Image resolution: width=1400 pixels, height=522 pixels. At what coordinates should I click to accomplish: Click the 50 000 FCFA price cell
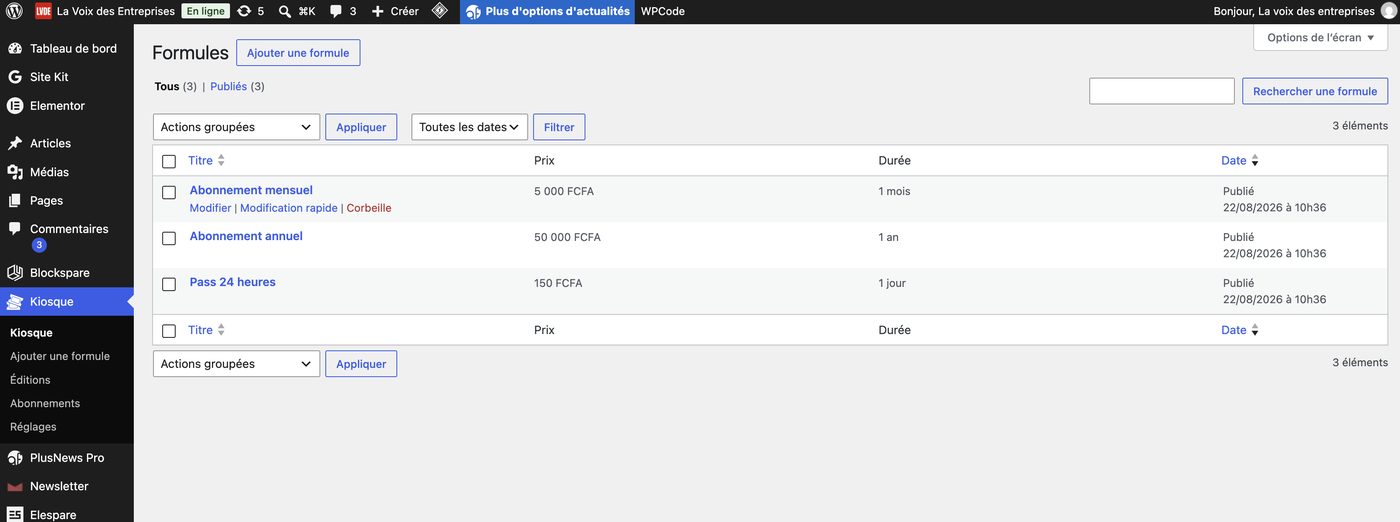567,237
